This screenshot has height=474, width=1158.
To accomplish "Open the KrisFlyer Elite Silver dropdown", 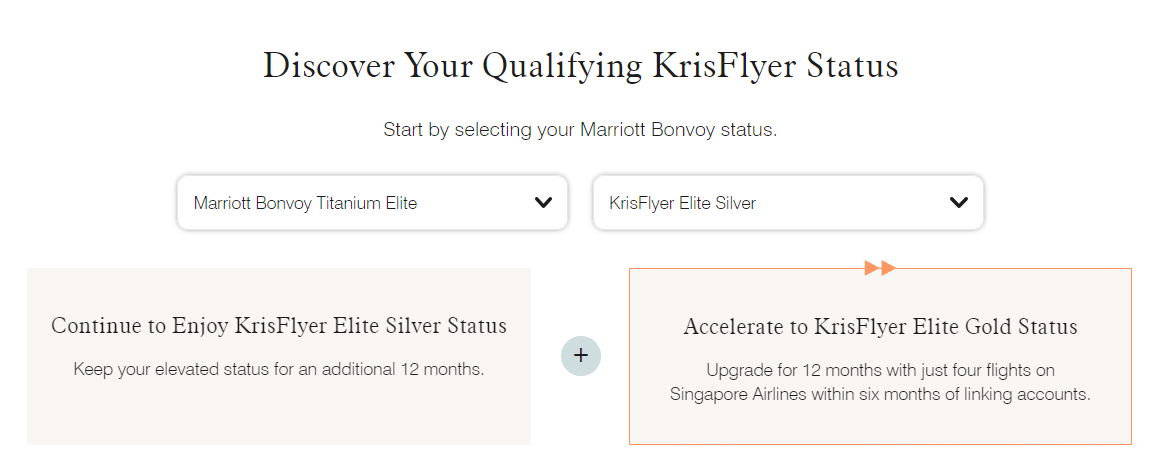I will pos(788,203).
